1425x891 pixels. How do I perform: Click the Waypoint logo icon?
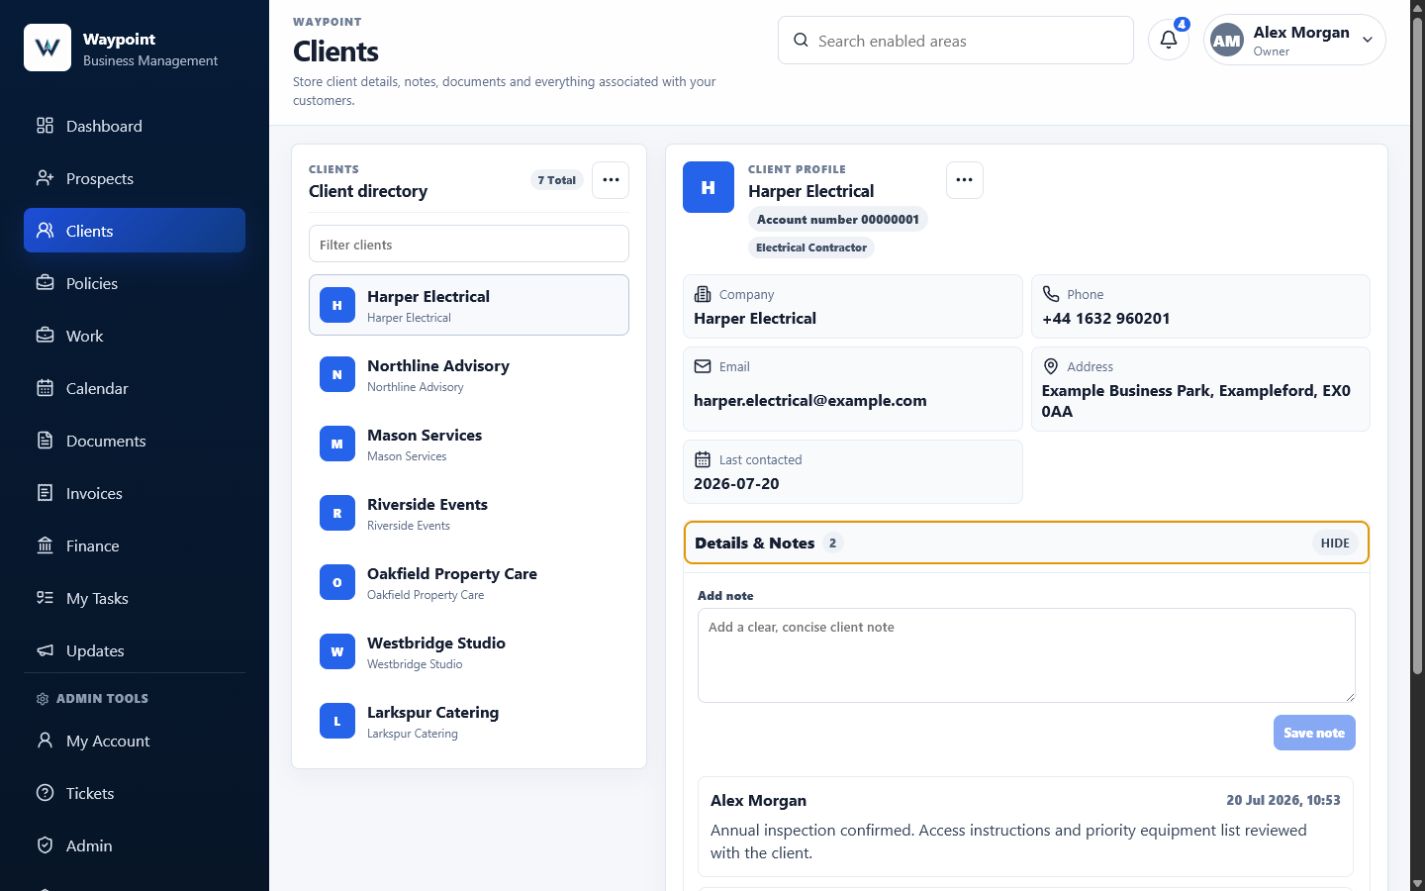[x=47, y=48]
